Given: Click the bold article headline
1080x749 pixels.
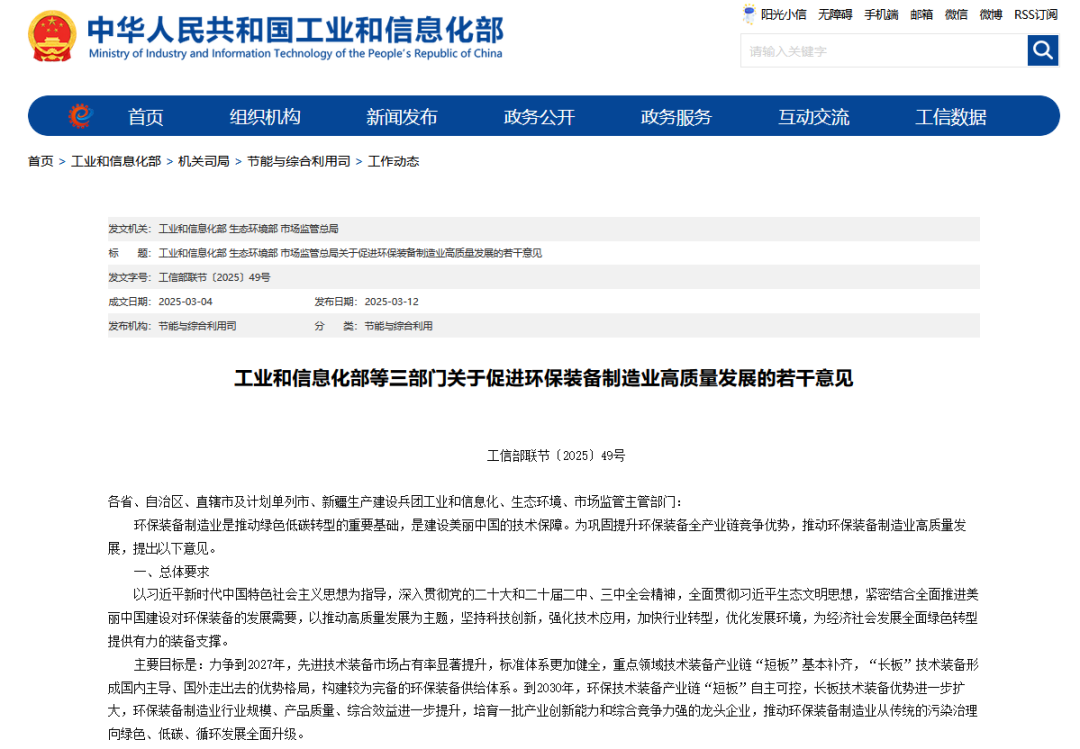Looking at the screenshot, I should coord(543,378).
